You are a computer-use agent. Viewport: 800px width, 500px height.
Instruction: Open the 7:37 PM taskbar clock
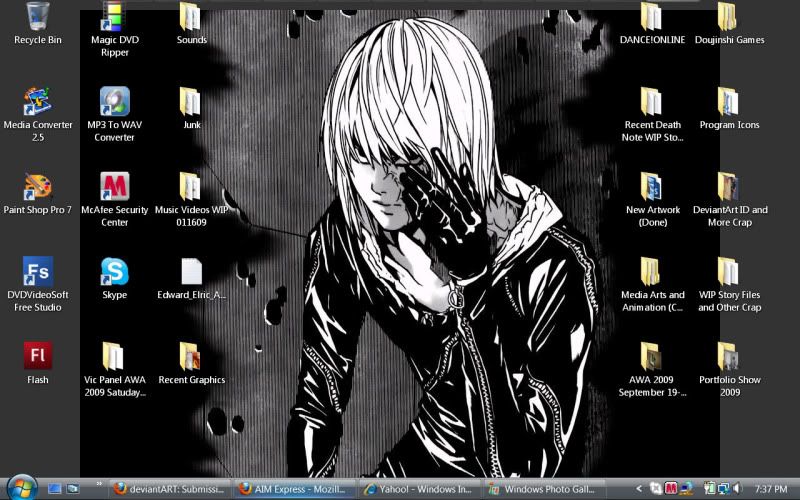[770, 489]
